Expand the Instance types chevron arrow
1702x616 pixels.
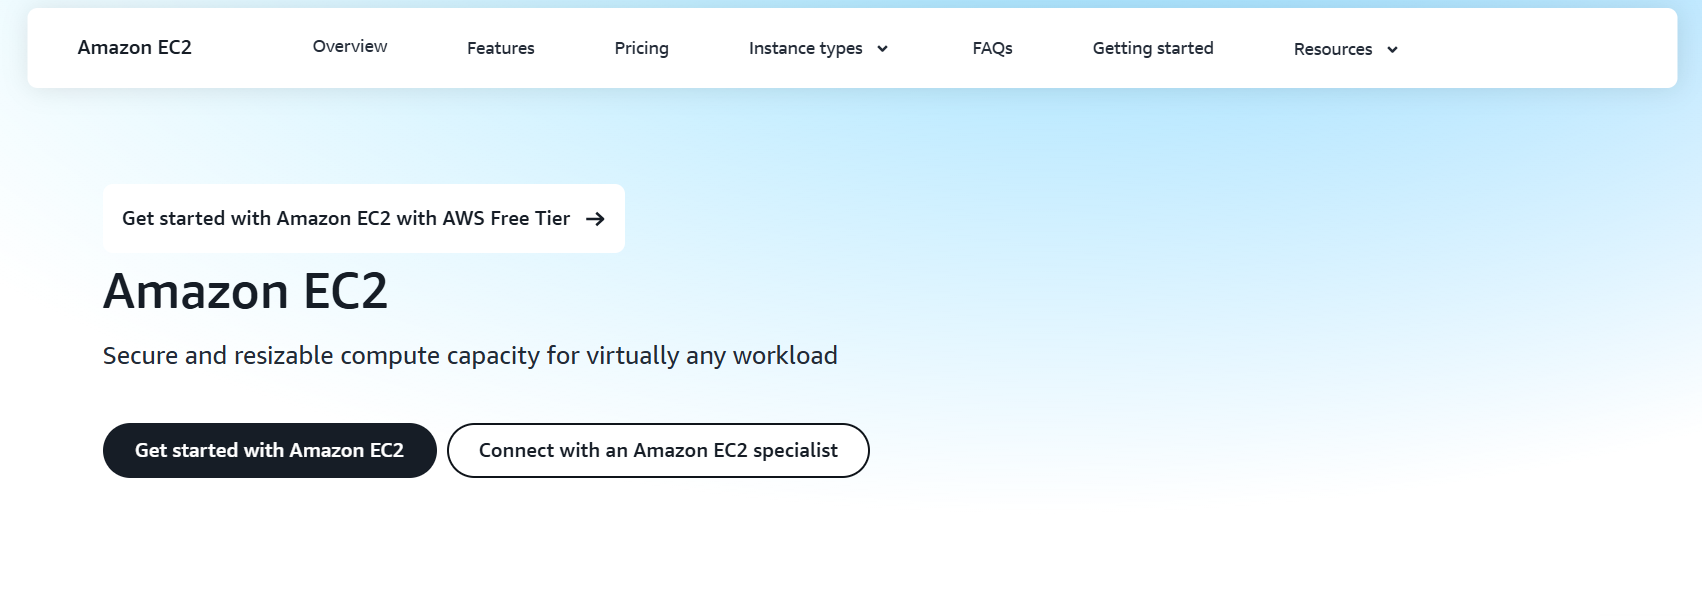click(x=882, y=49)
